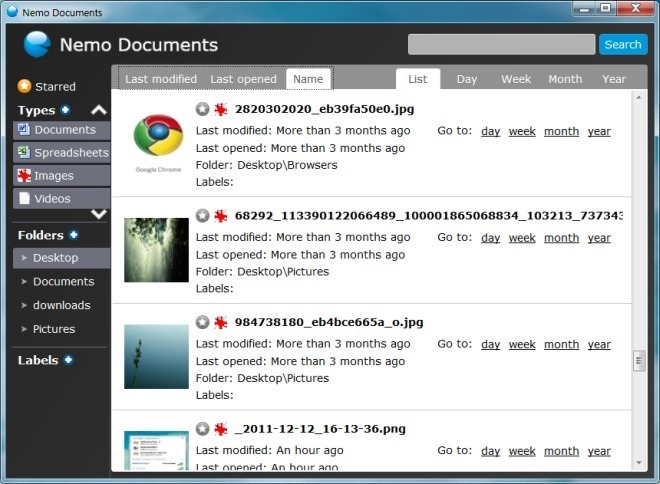Click the page icon beside Videos type

point(24,198)
